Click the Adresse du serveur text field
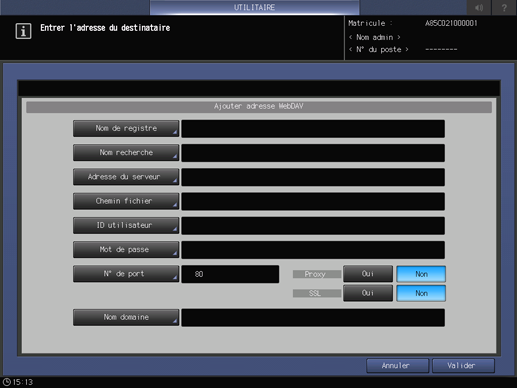This screenshot has width=517, height=388. [313, 177]
